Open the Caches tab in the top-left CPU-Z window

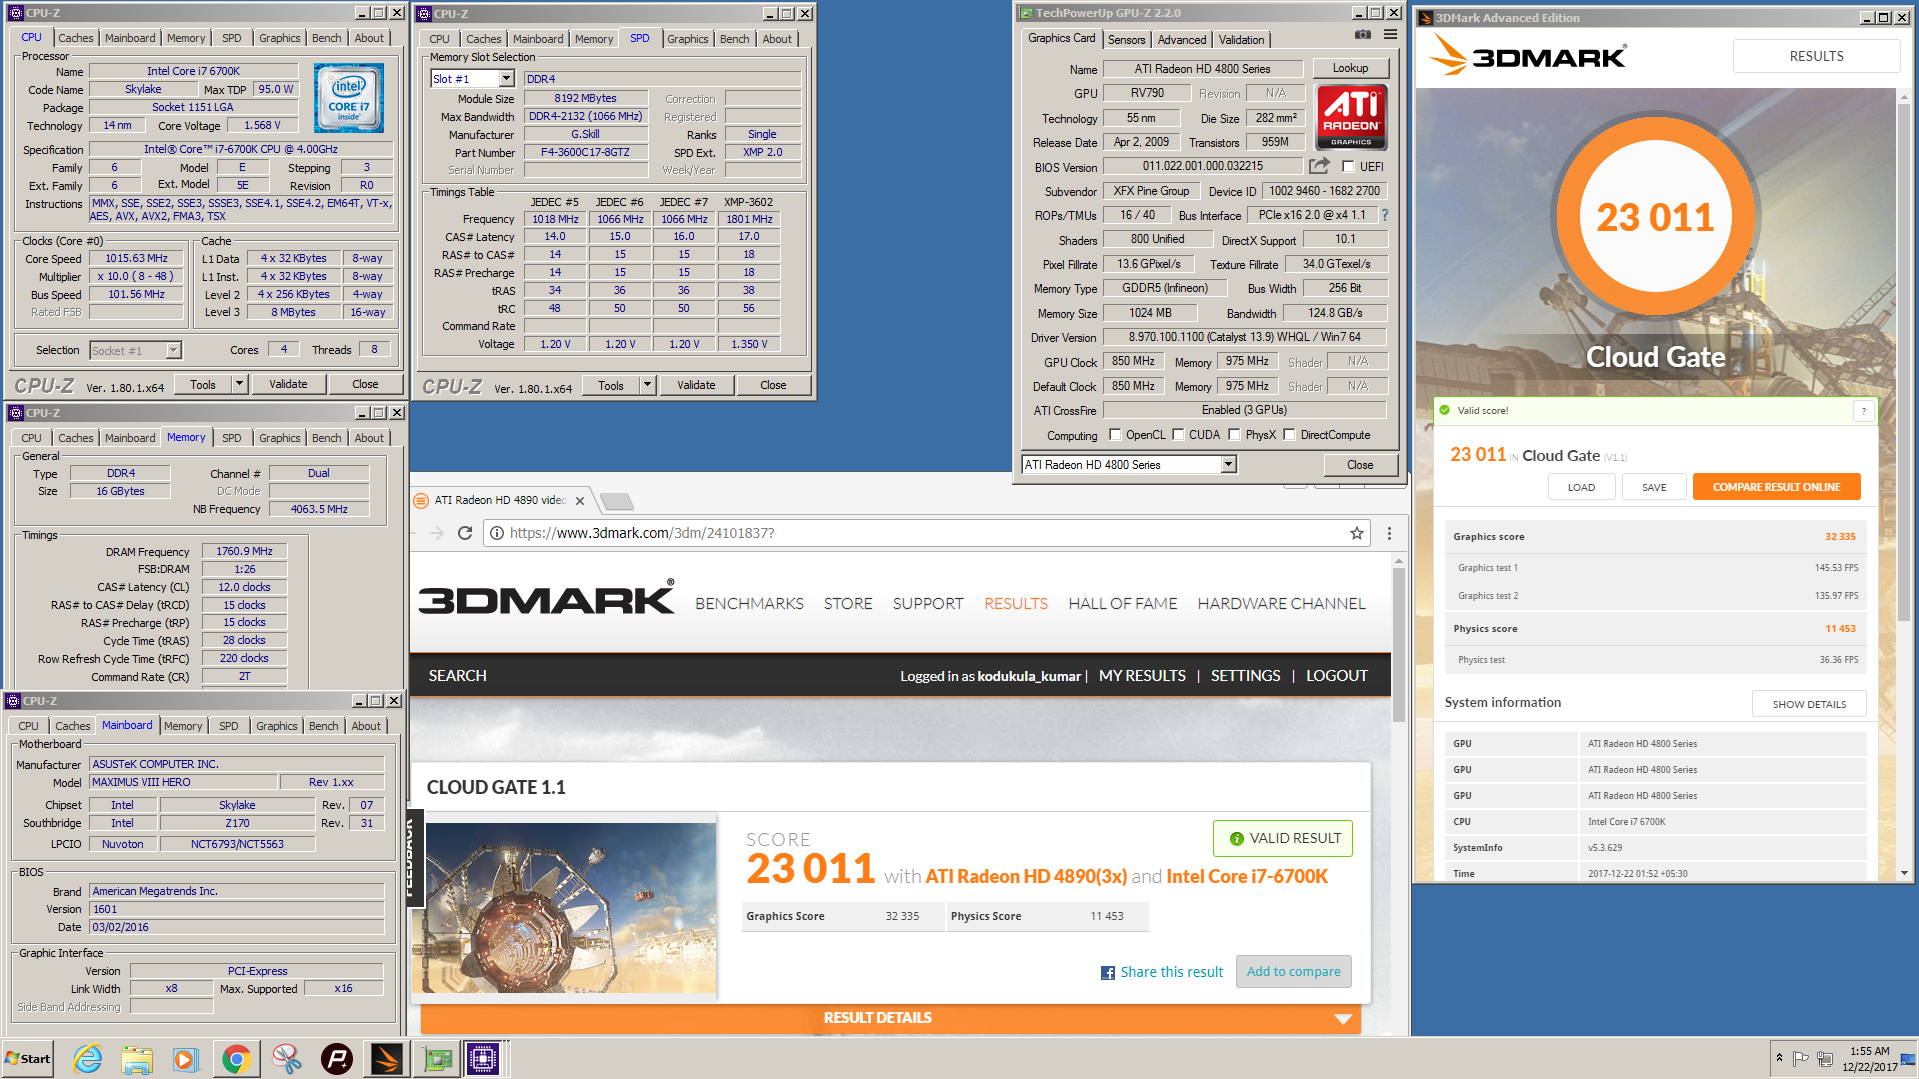[x=75, y=38]
